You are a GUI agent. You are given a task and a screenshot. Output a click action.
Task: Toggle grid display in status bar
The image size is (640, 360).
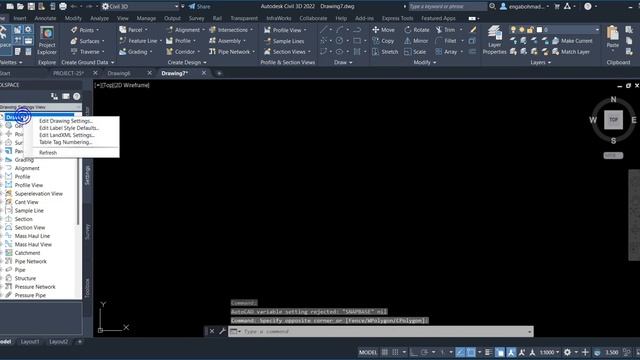pyautogui.click(x=385, y=352)
